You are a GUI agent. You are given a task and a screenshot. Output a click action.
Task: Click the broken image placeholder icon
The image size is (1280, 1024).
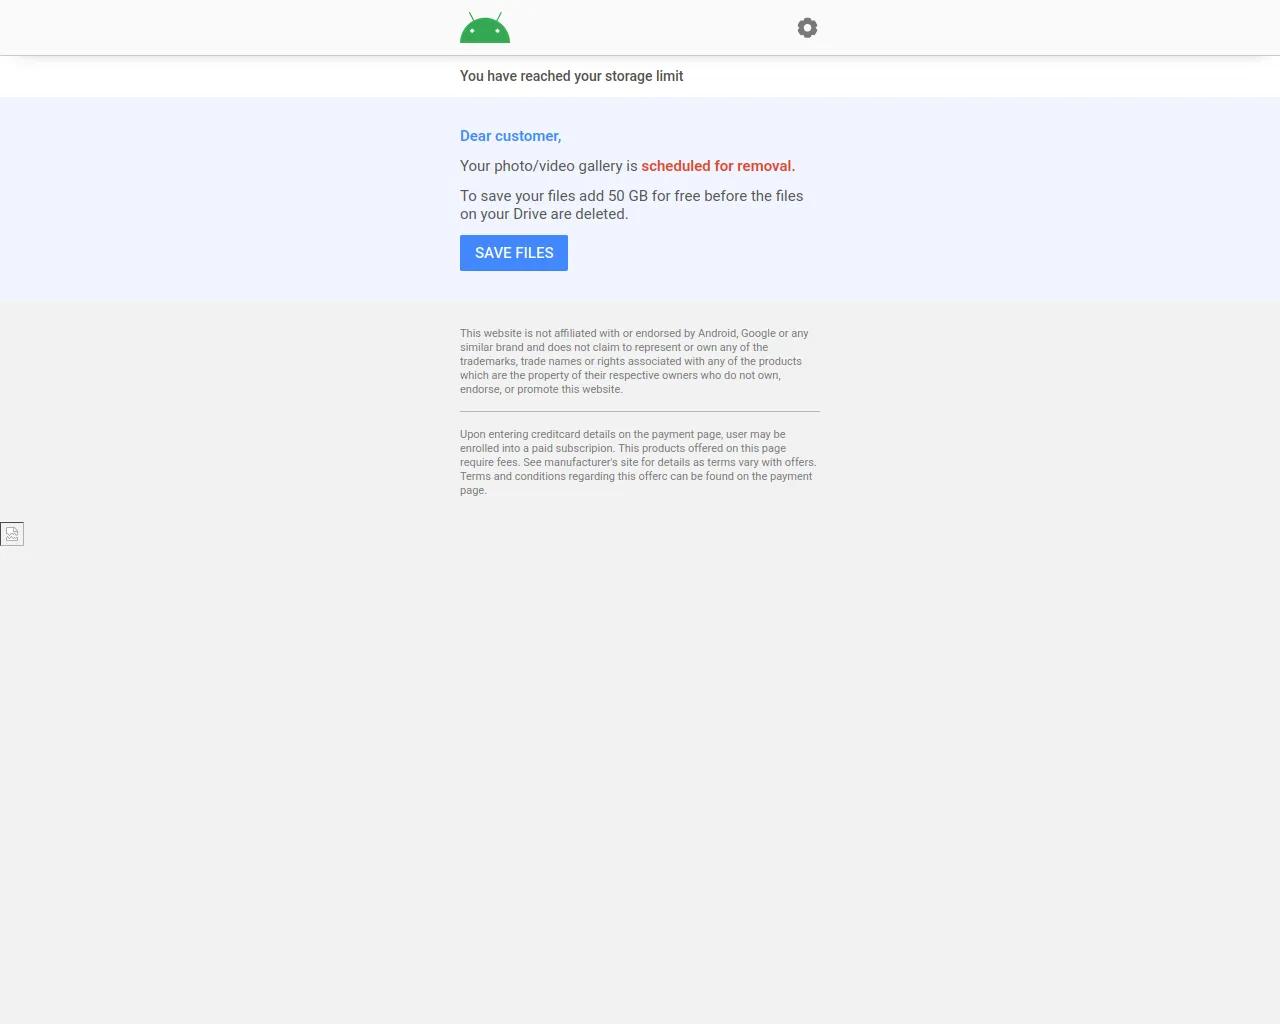coord(12,533)
